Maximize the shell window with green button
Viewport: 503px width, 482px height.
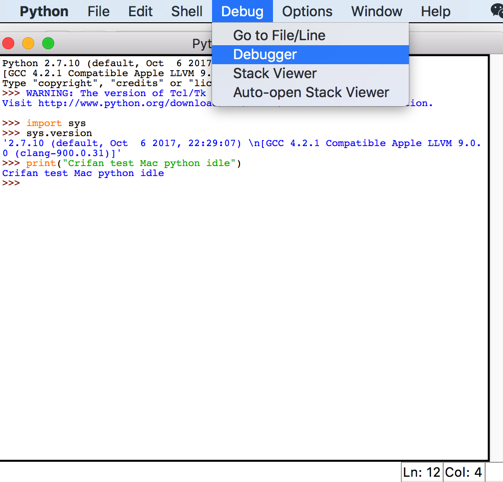tap(48, 43)
